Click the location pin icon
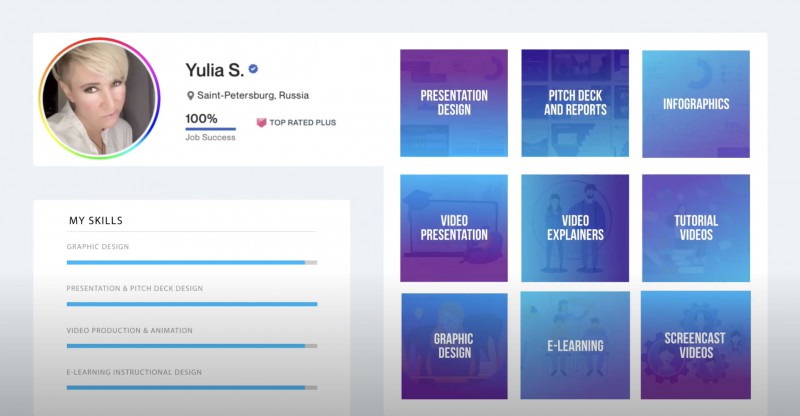This screenshot has width=800, height=416. (190, 96)
